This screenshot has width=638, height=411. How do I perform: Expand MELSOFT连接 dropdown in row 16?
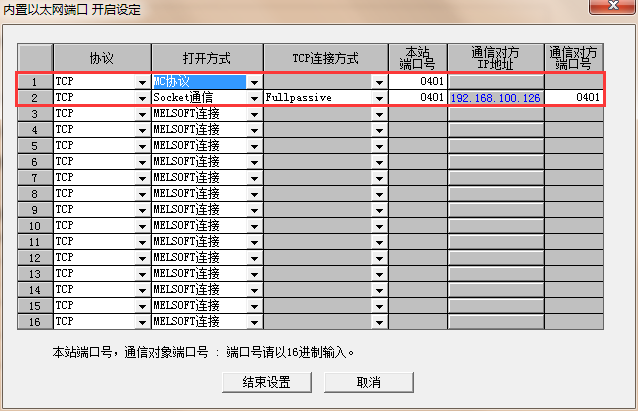coord(254,322)
